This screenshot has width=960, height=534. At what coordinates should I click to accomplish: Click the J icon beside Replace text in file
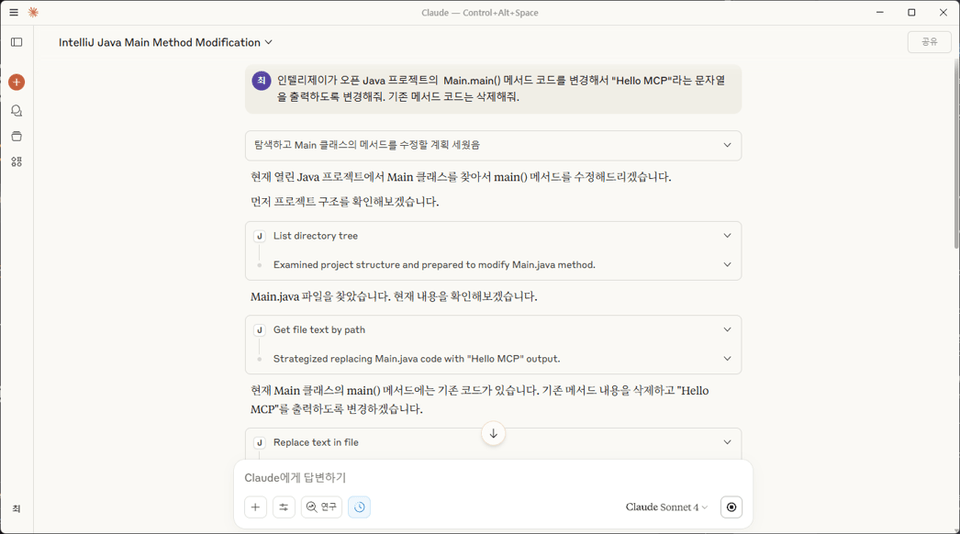260,443
